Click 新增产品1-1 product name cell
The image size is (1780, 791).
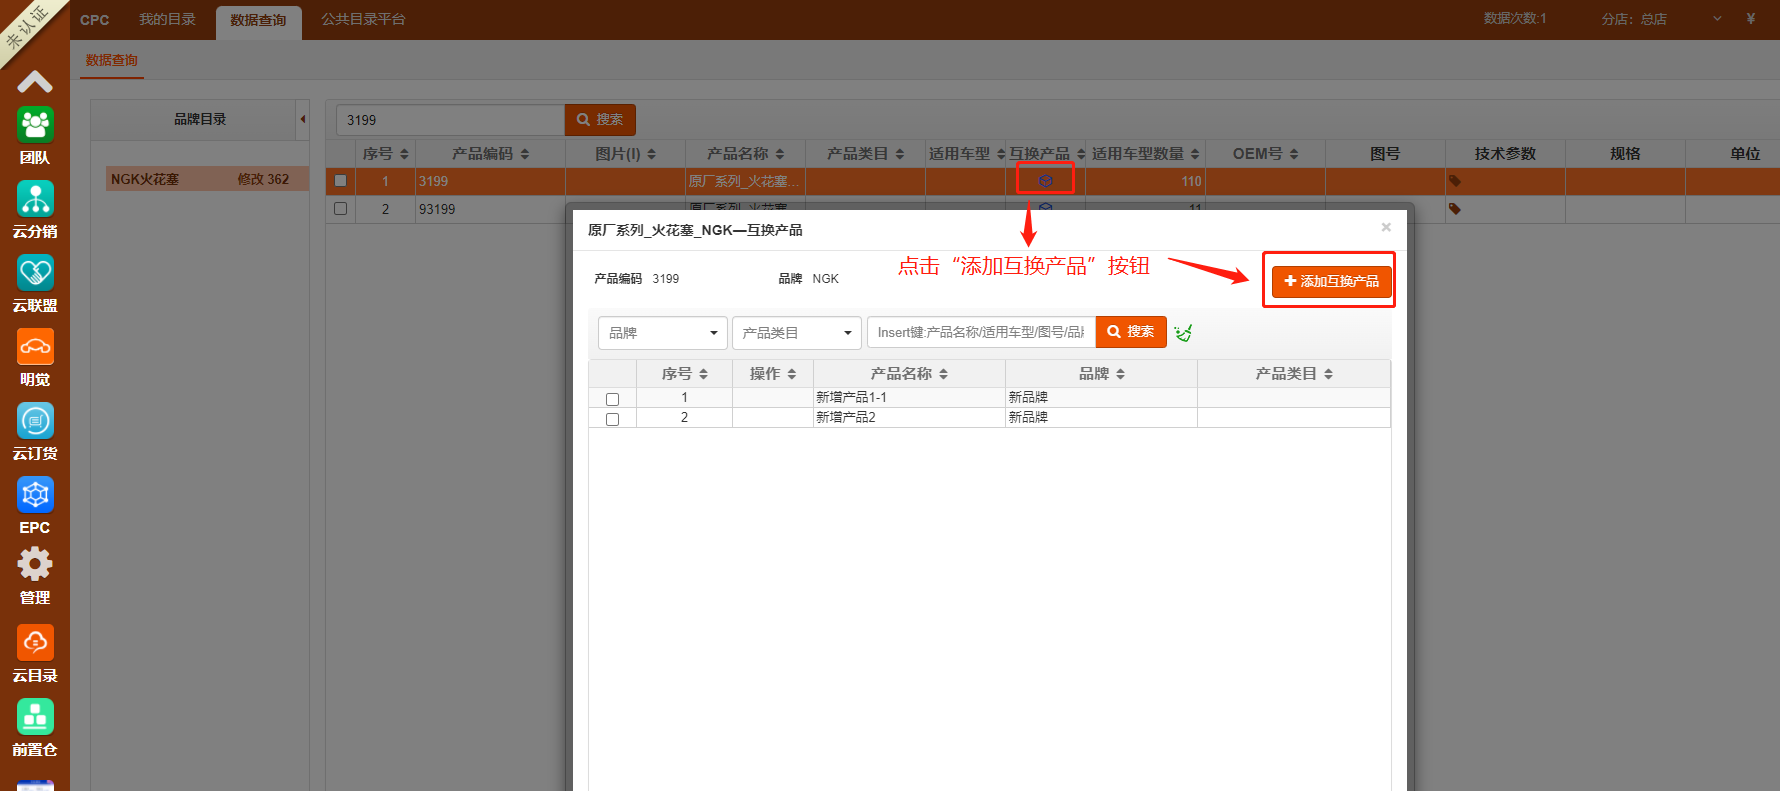909,397
